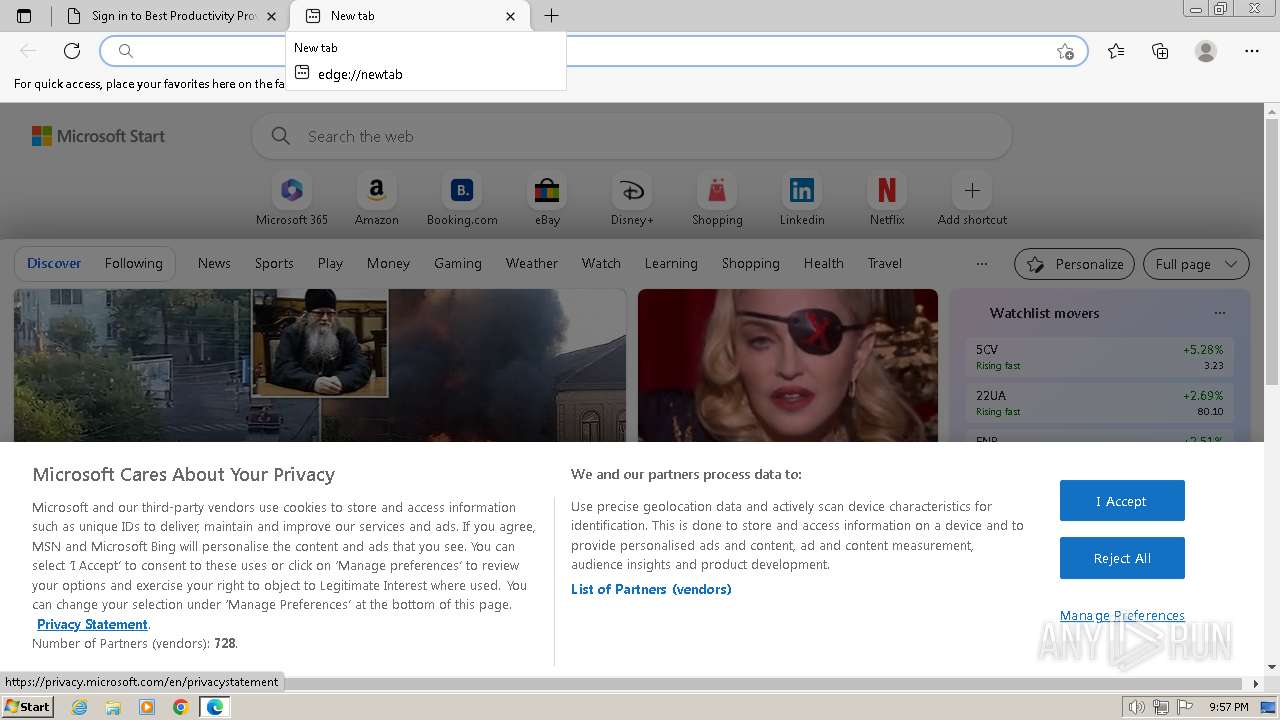Launch Chrome from taskbar
Viewport: 1280px width, 720px height.
(180, 707)
